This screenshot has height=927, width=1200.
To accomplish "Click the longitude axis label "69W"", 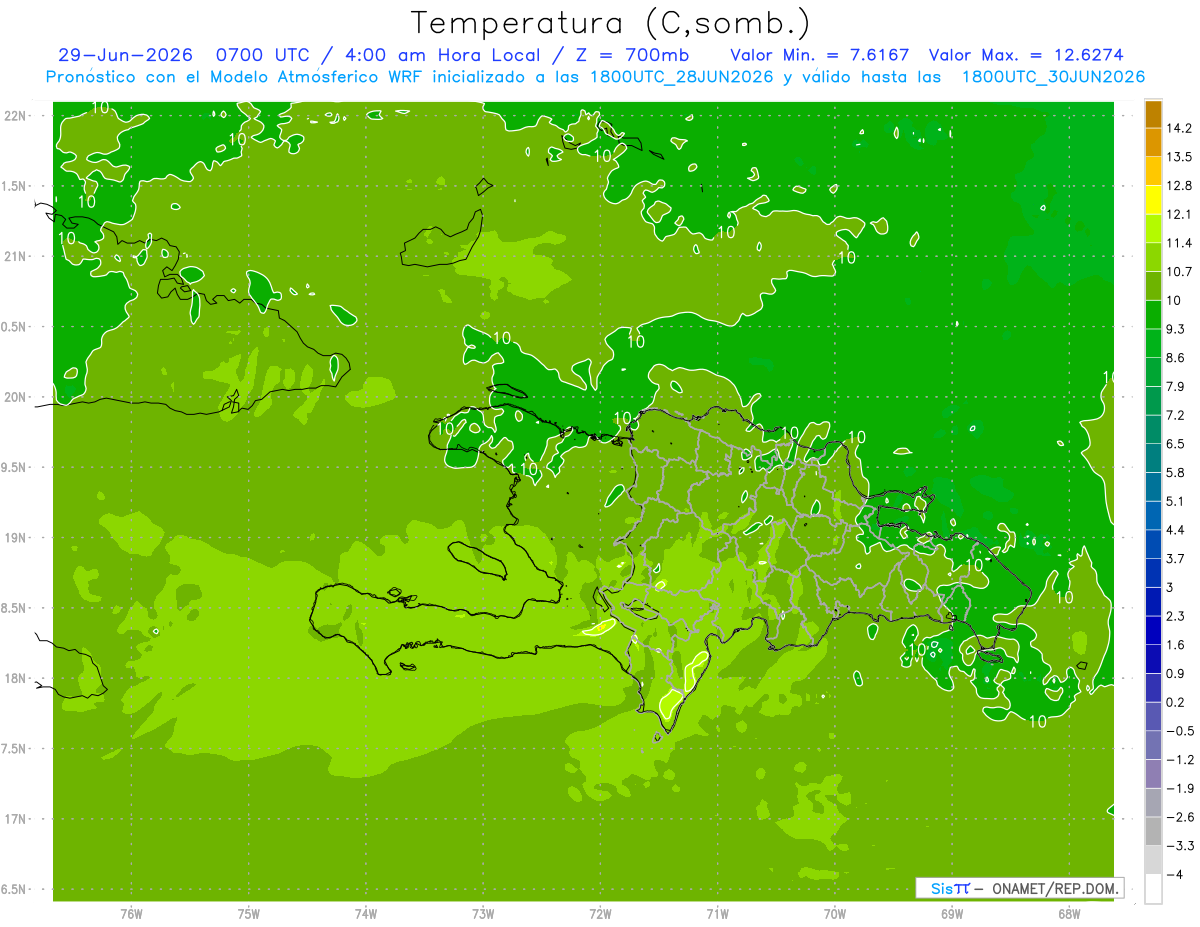I will point(951,914).
